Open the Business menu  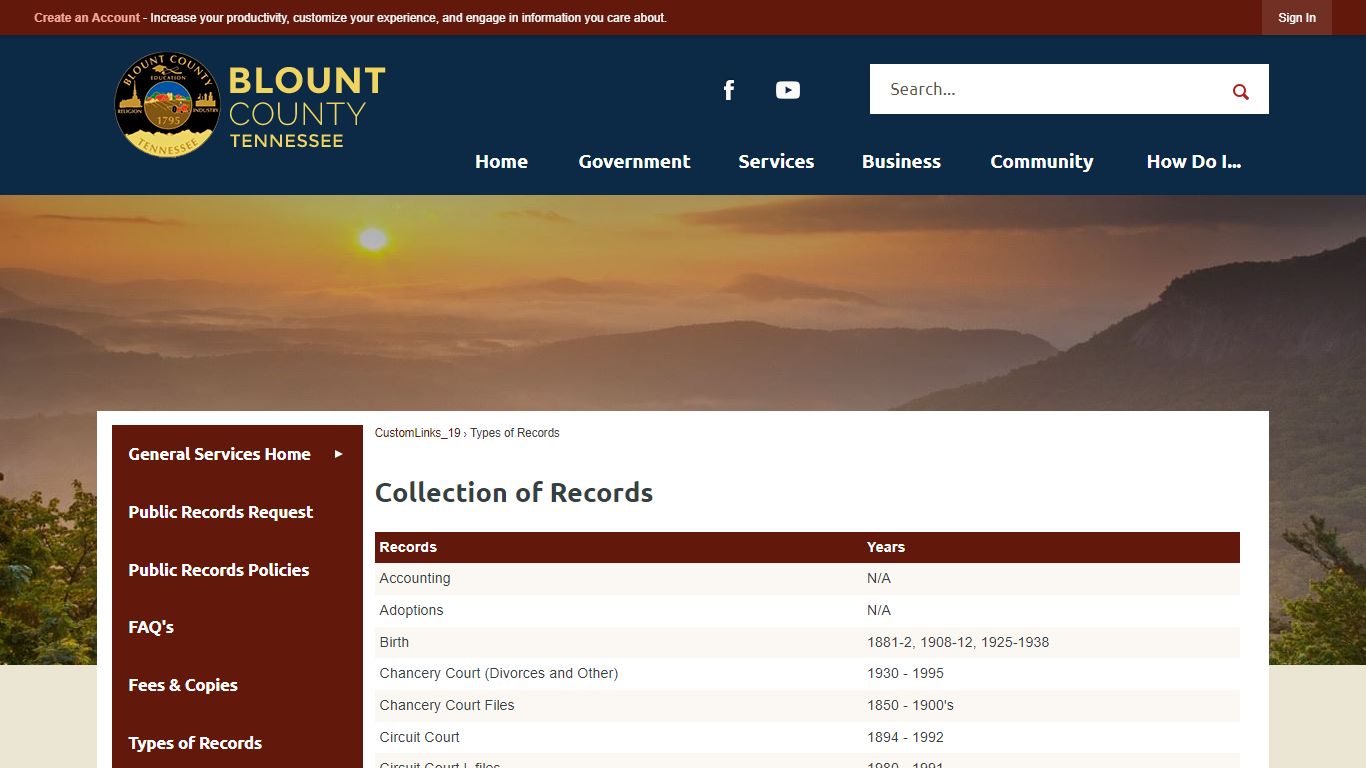[901, 162]
